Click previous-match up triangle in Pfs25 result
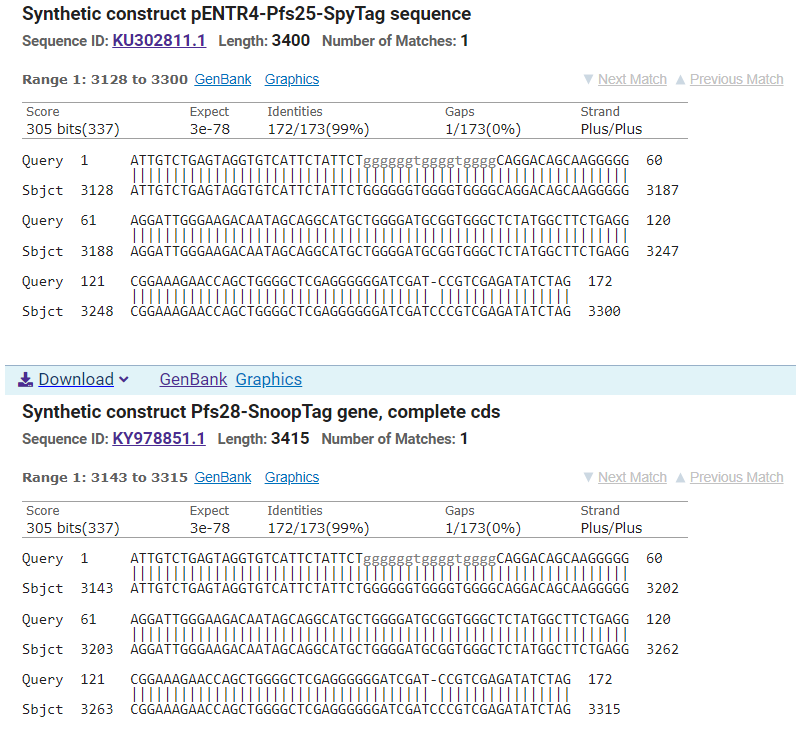This screenshot has width=796, height=749. (680, 80)
